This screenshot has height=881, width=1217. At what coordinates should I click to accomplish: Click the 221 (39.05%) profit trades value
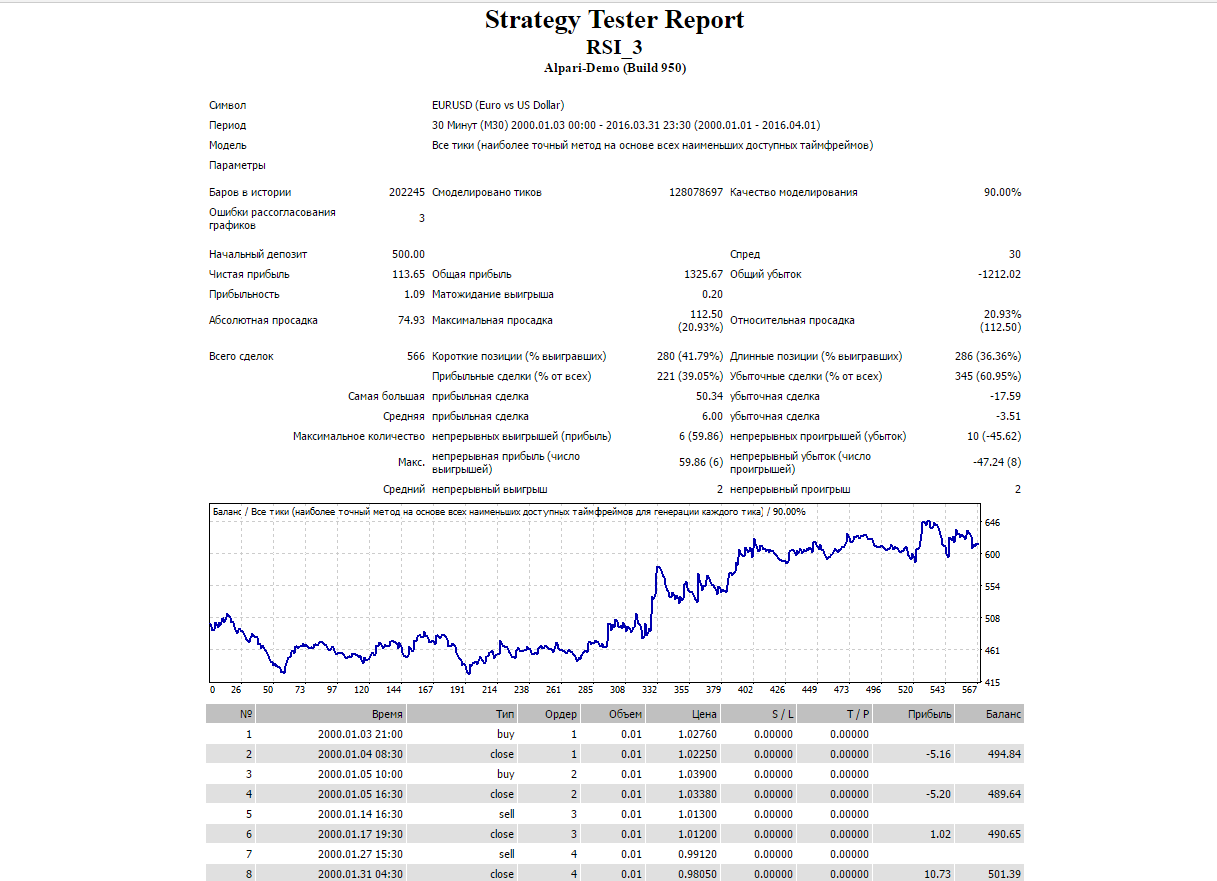click(x=689, y=376)
